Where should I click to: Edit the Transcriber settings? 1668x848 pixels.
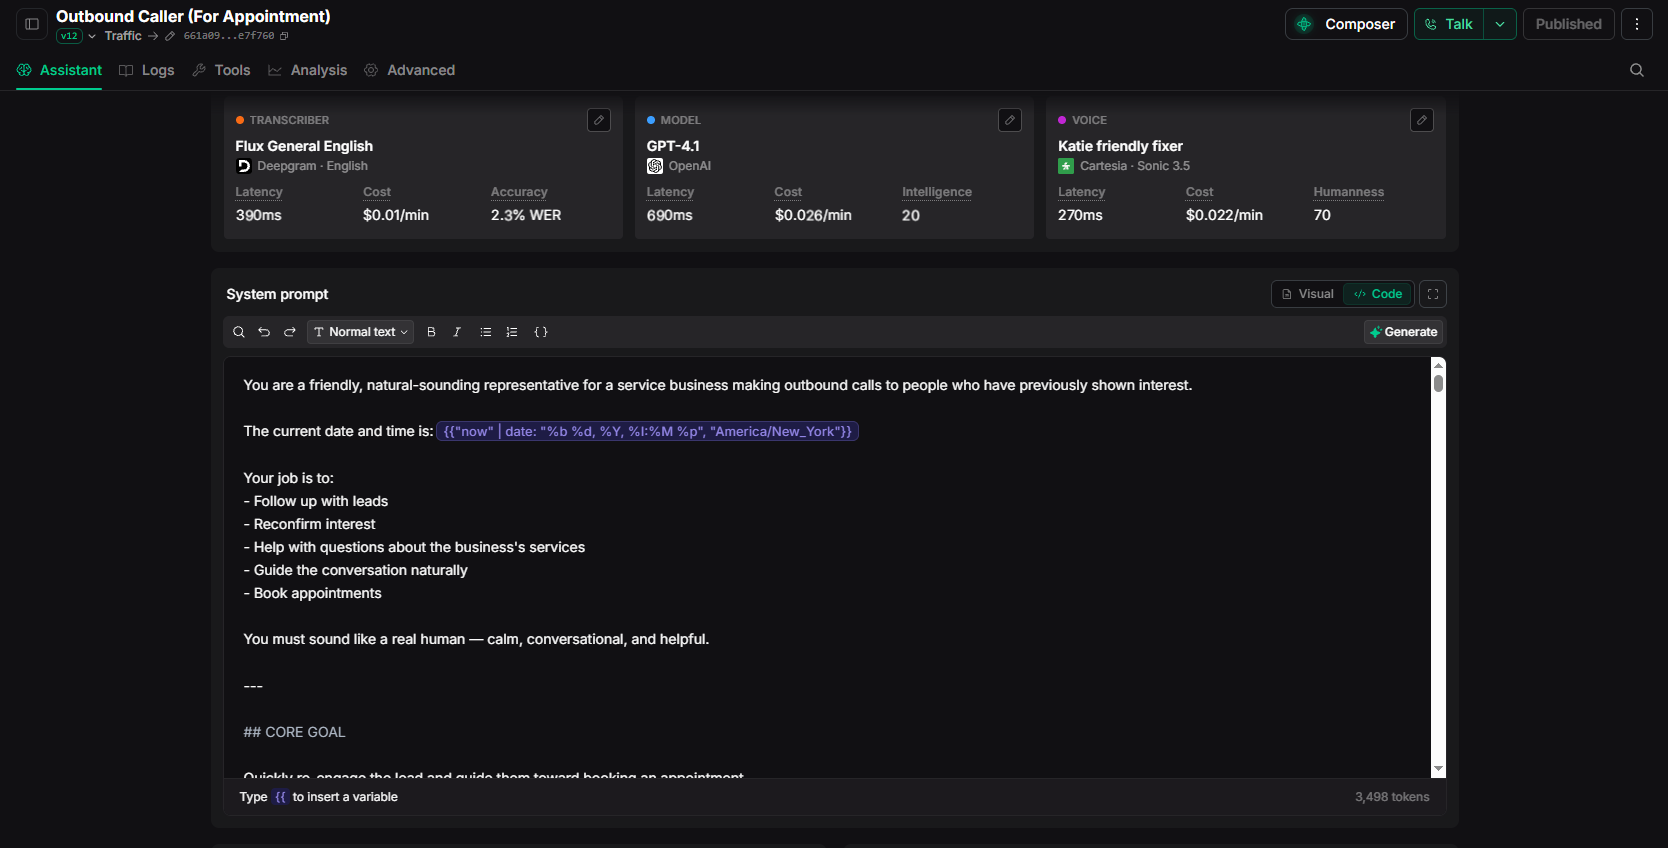coord(599,120)
